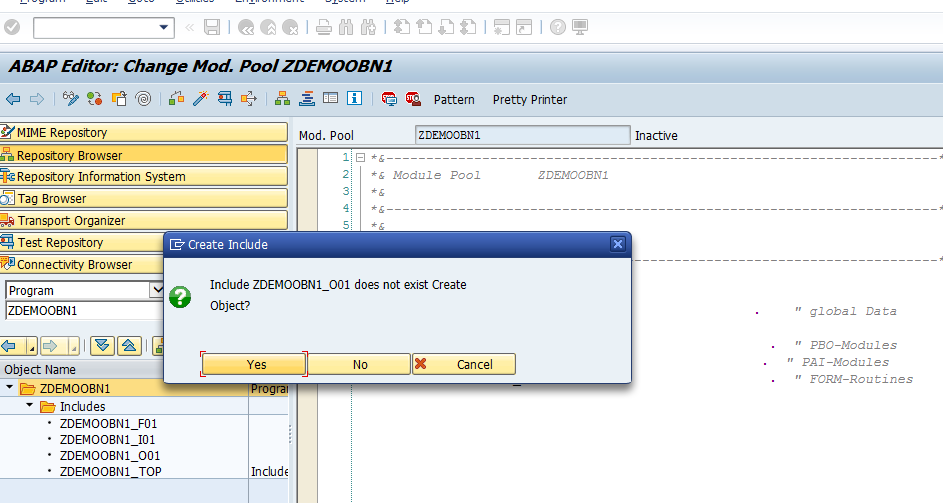Collapse the Includes folder node
Image resolution: width=943 pixels, height=503 pixels.
29,406
